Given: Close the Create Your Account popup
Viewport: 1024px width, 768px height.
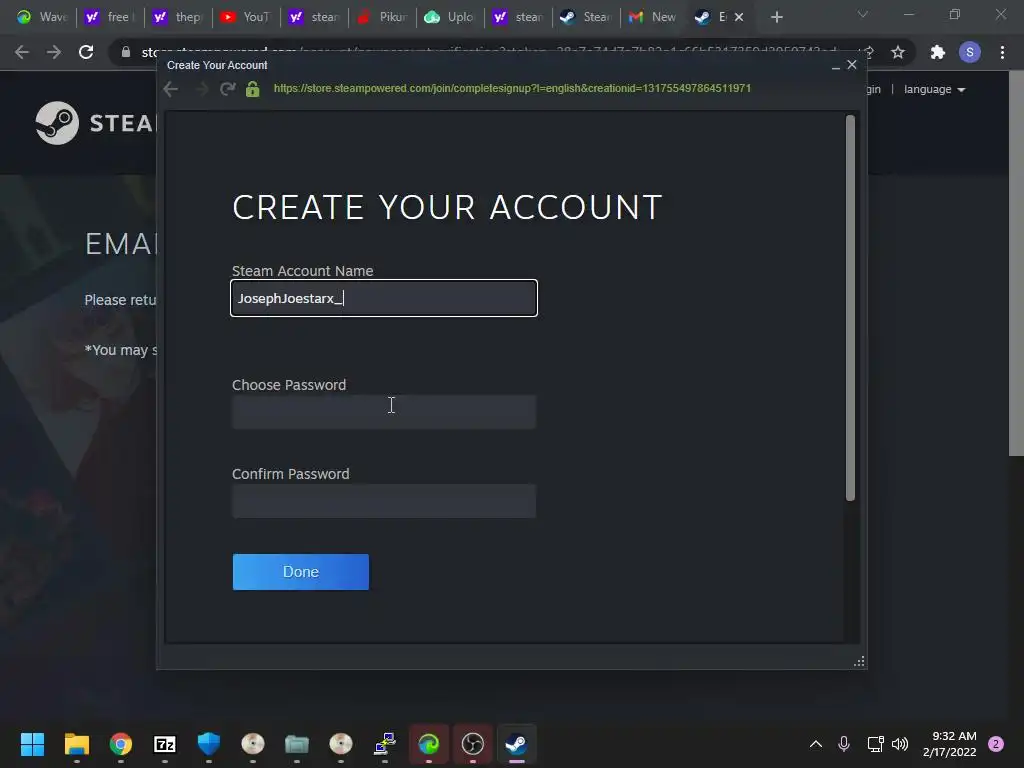Looking at the screenshot, I should point(852,65).
